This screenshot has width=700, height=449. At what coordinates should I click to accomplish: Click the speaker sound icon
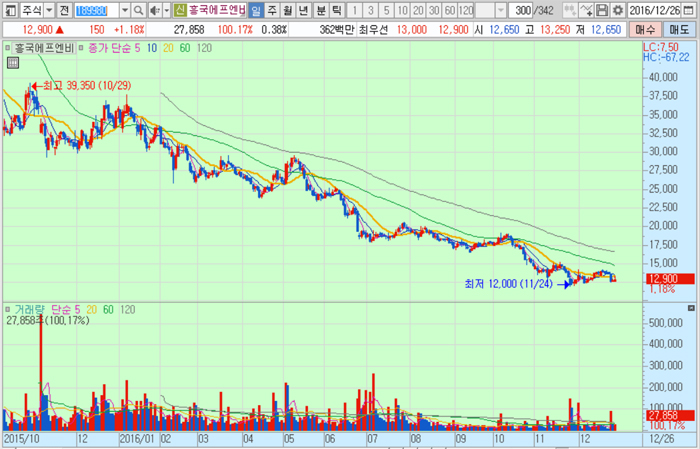tap(154, 10)
